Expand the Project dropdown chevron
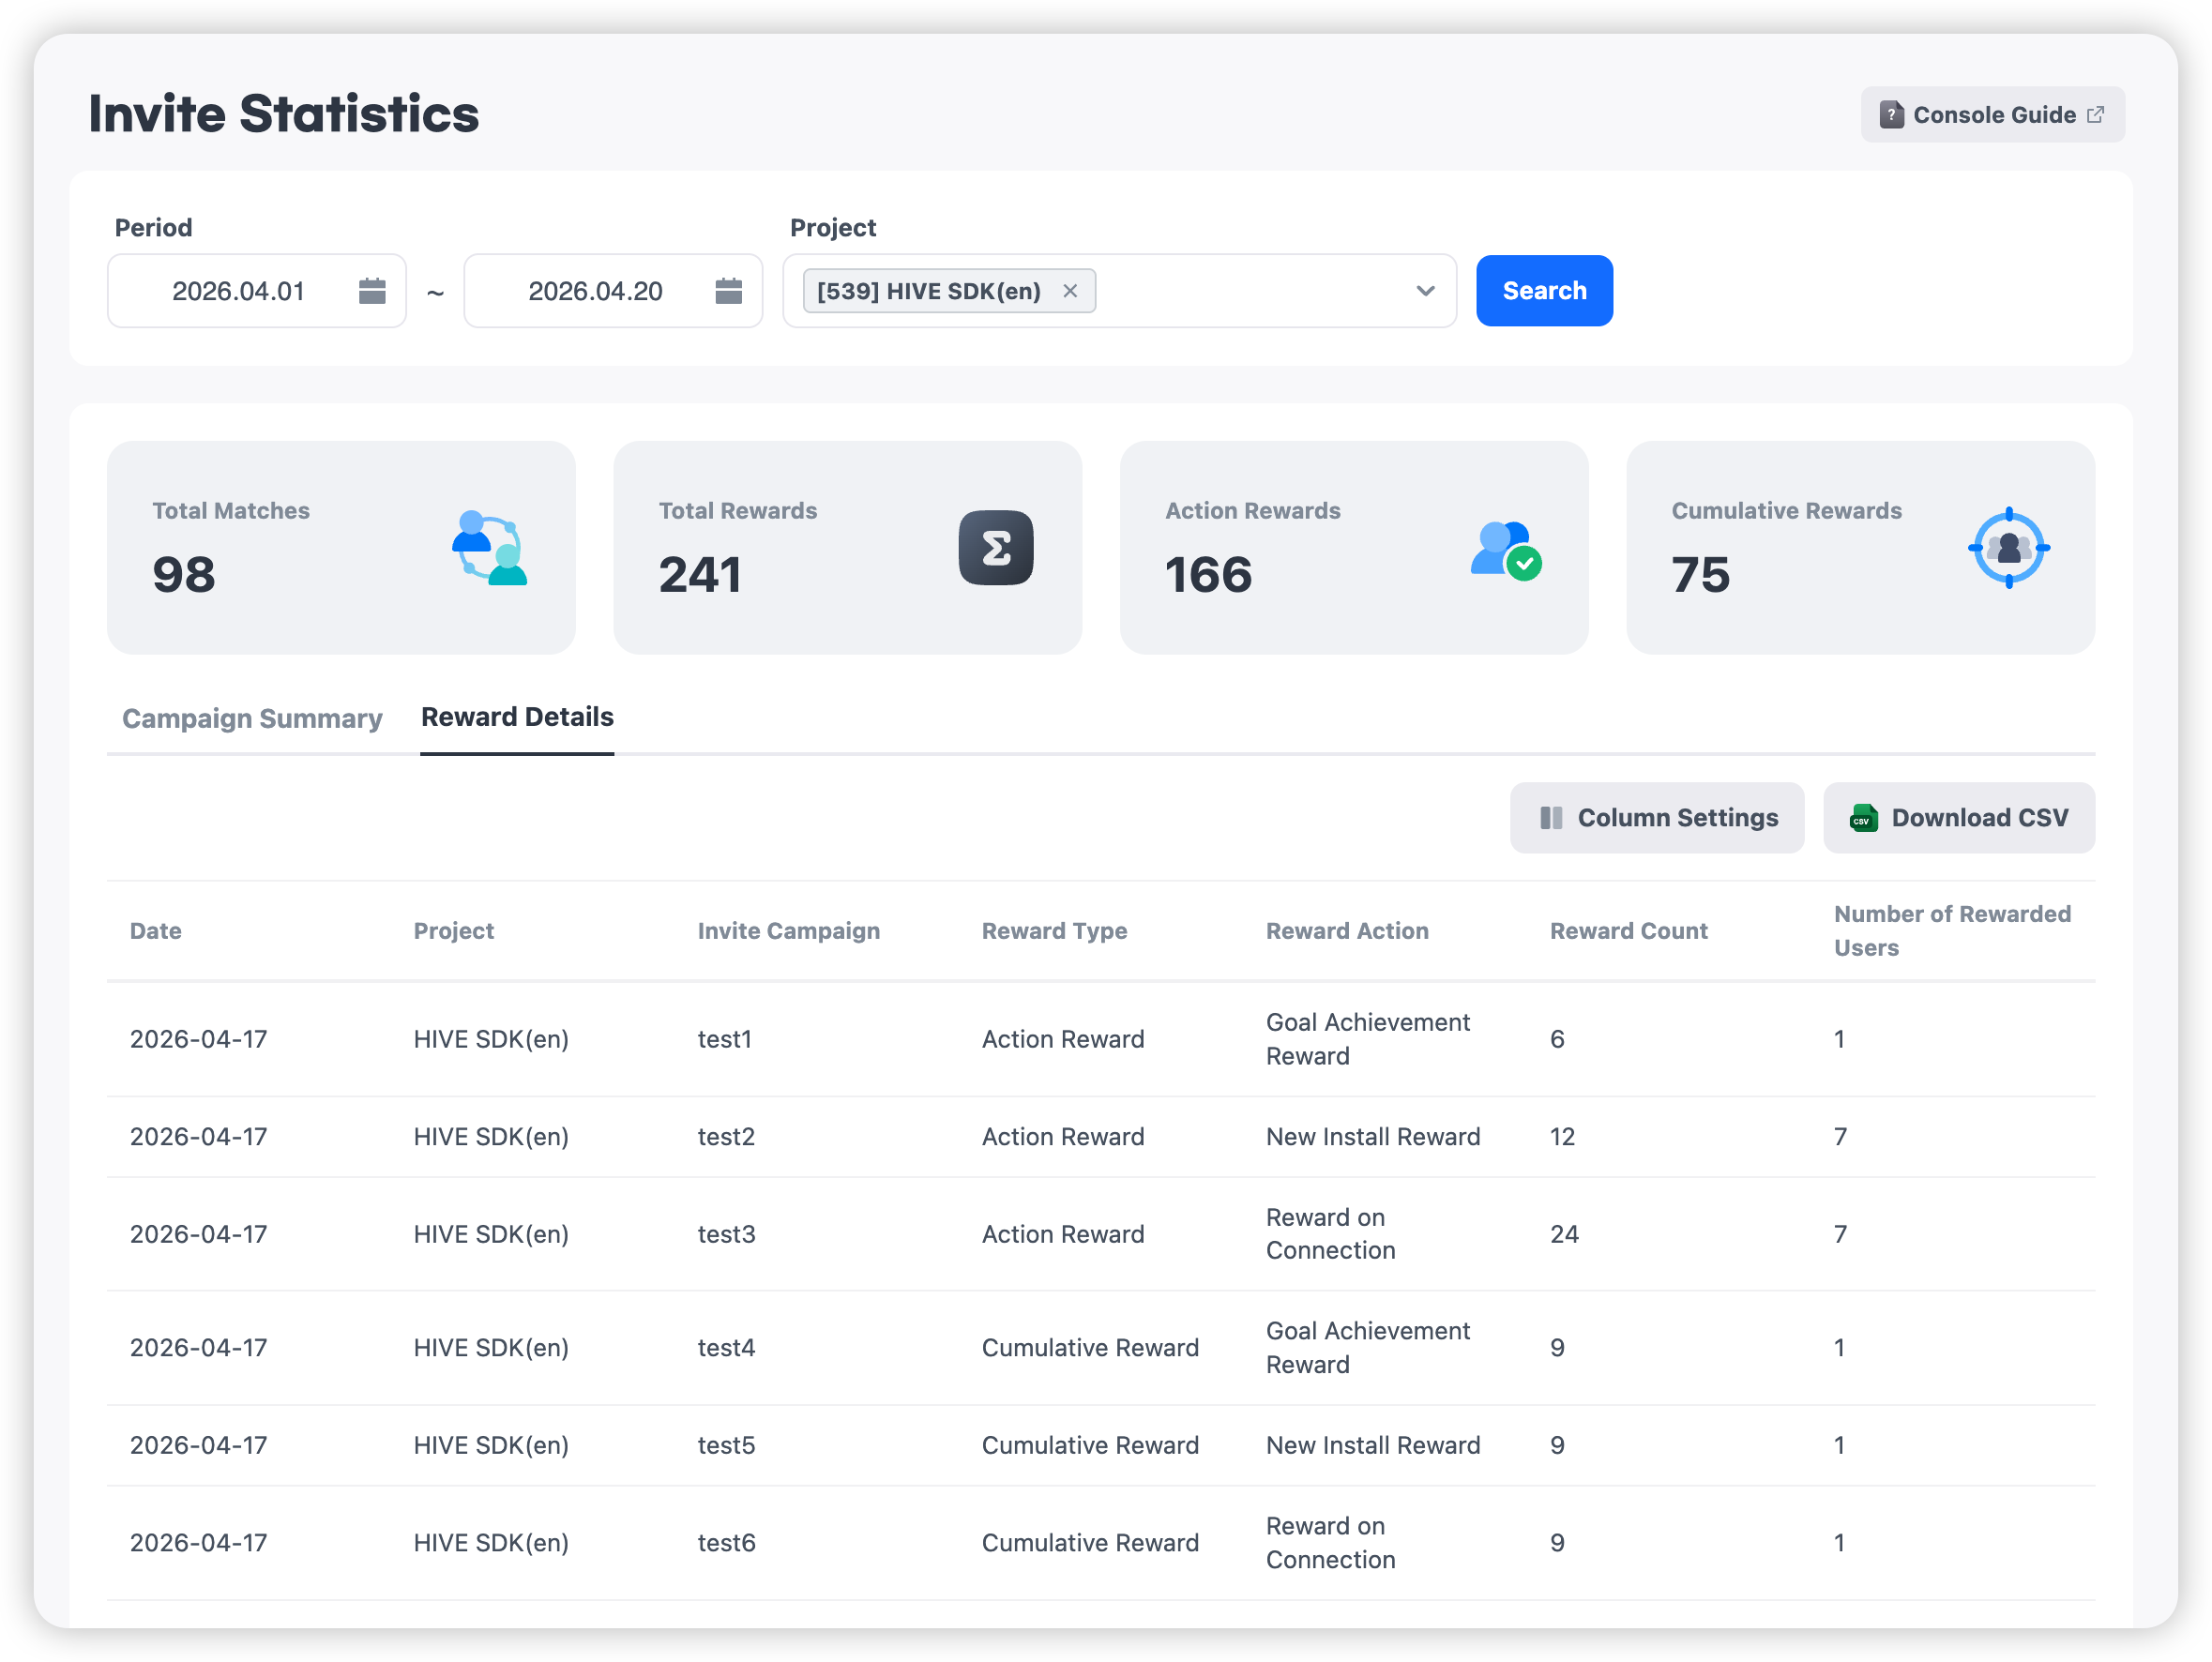 pos(1425,291)
